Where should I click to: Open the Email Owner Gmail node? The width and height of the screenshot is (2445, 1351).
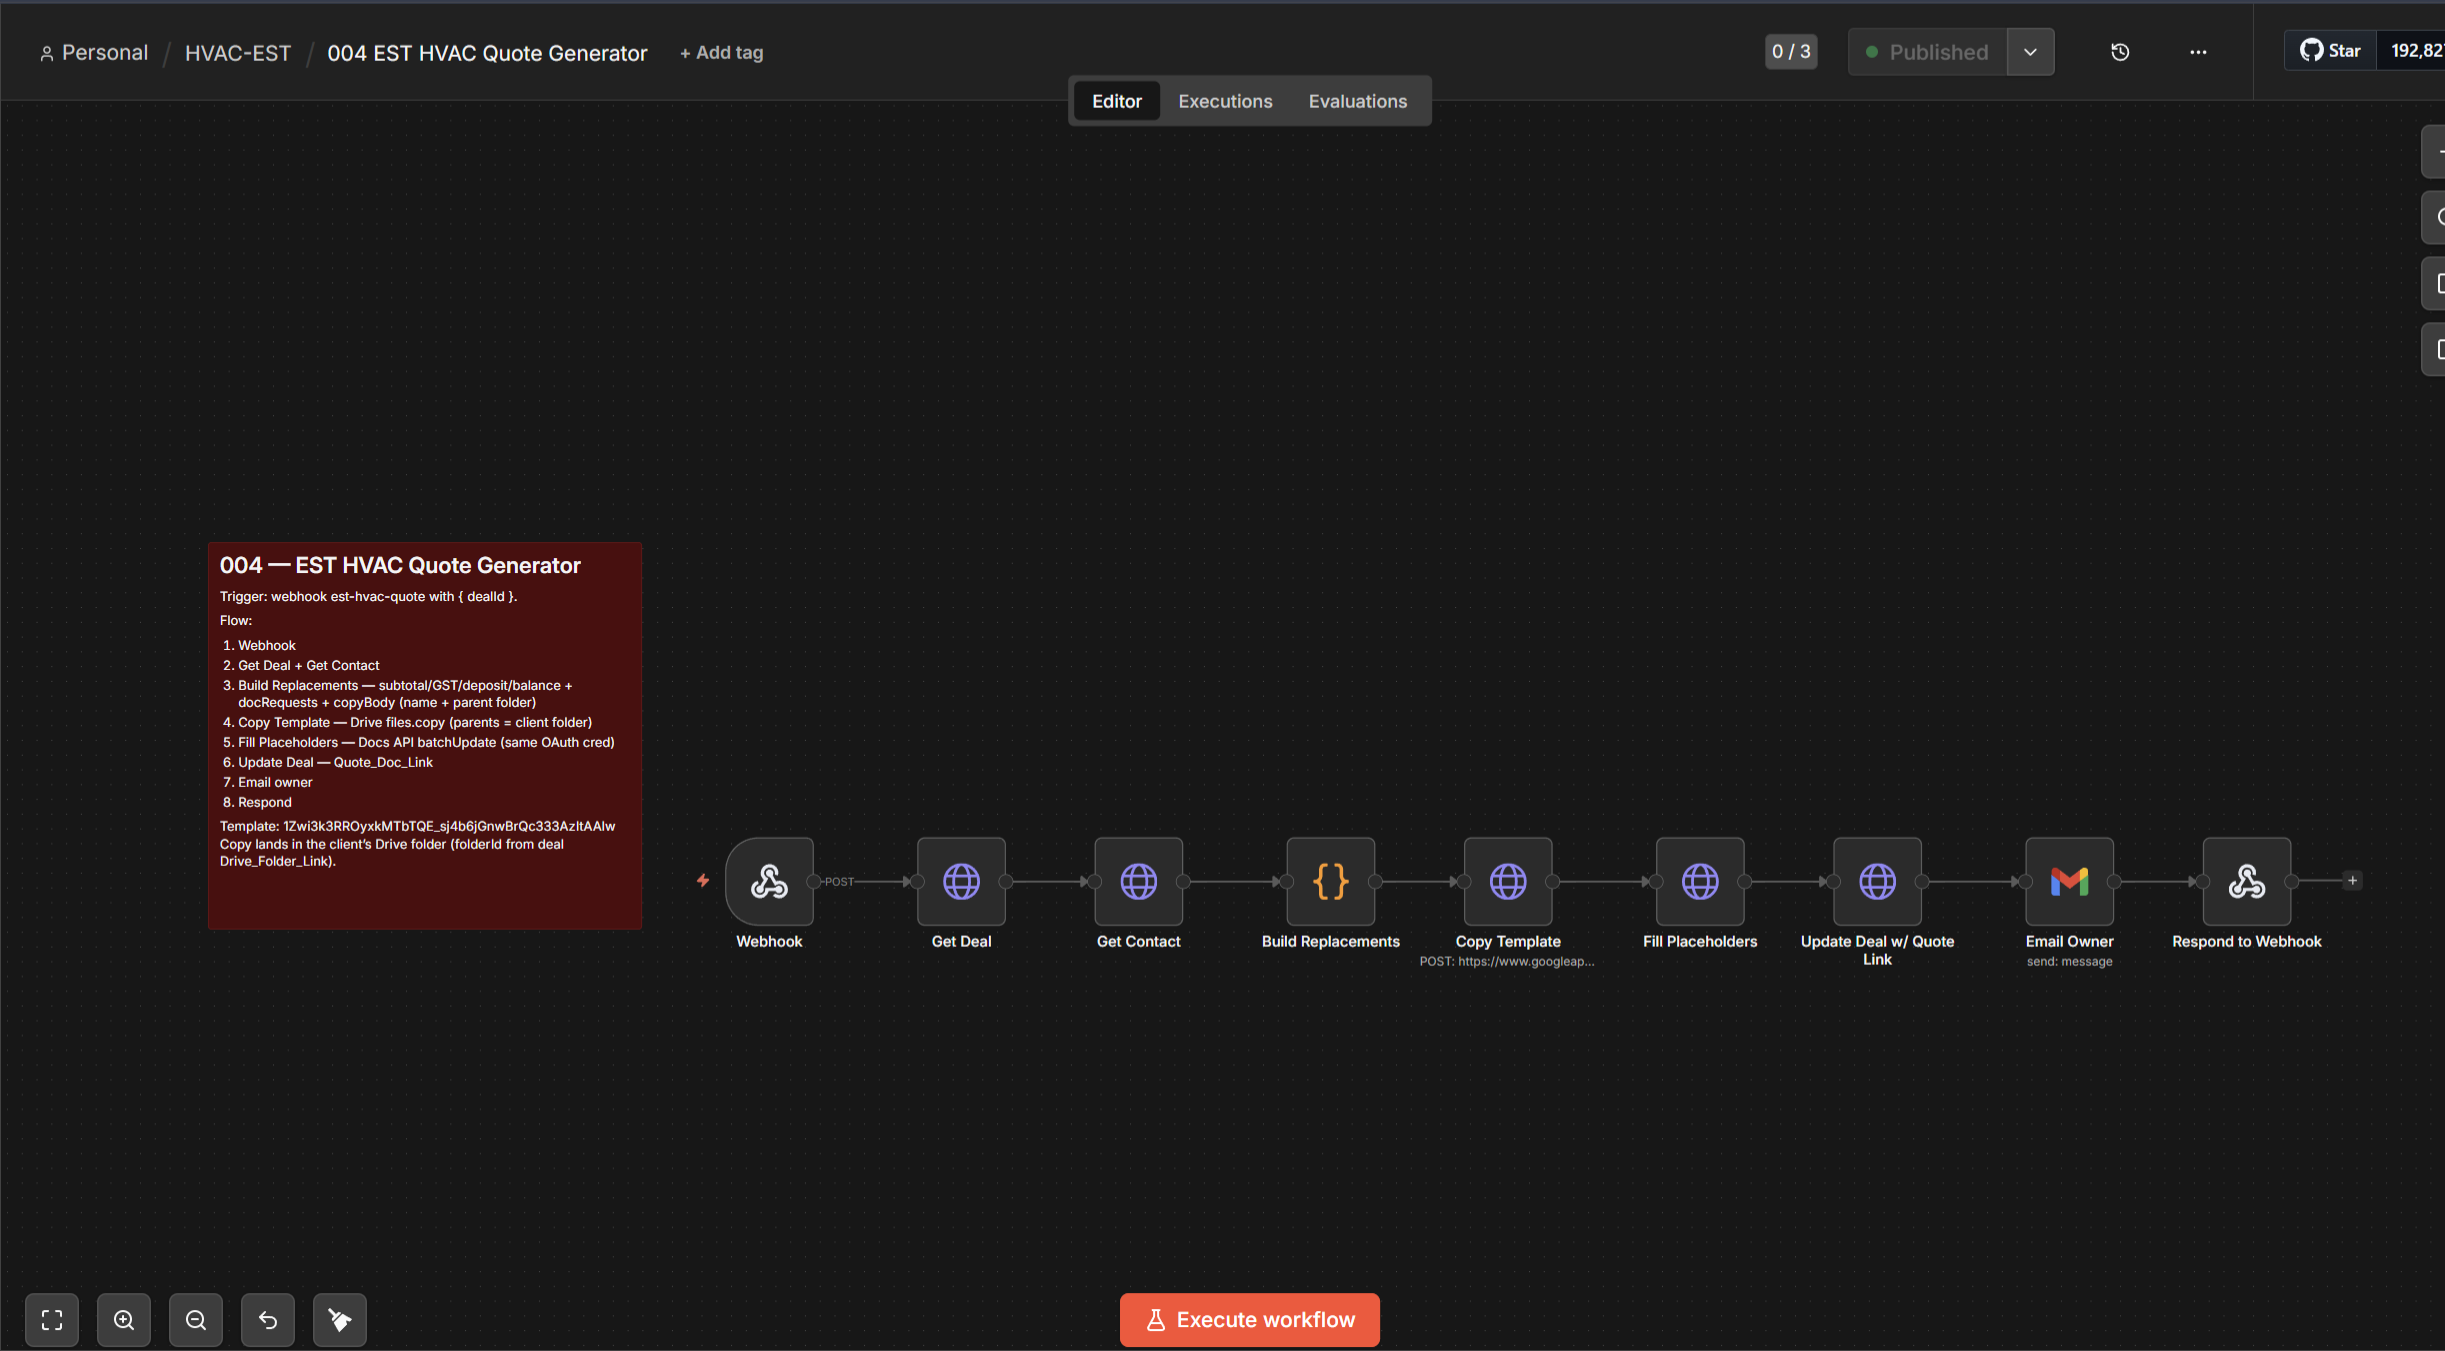(2069, 881)
